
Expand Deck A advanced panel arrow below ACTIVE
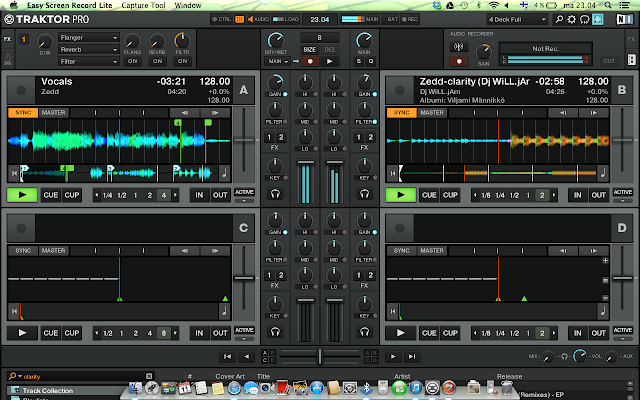click(244, 201)
